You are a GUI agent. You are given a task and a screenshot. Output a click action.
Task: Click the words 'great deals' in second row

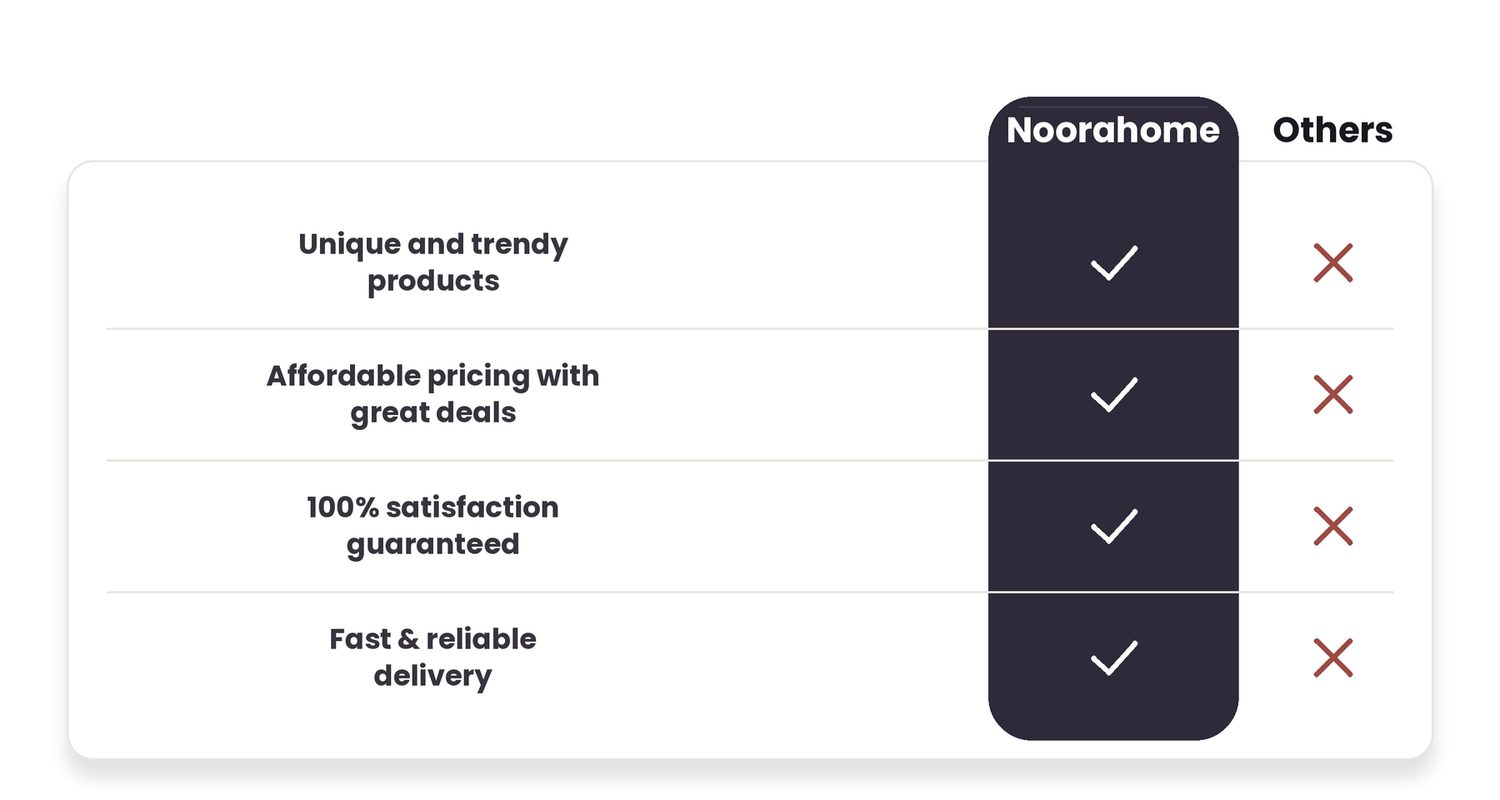[433, 413]
